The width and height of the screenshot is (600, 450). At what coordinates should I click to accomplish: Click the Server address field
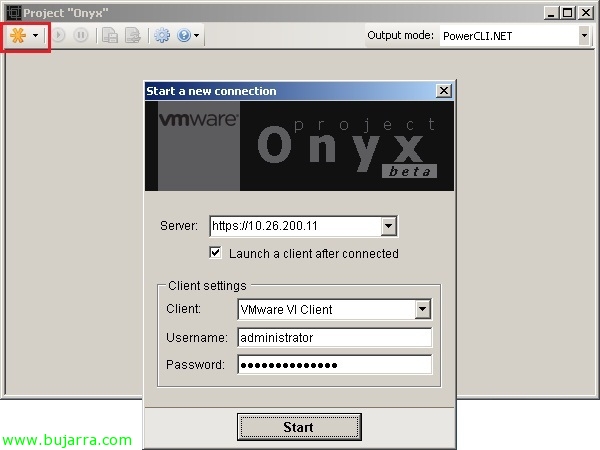click(295, 226)
